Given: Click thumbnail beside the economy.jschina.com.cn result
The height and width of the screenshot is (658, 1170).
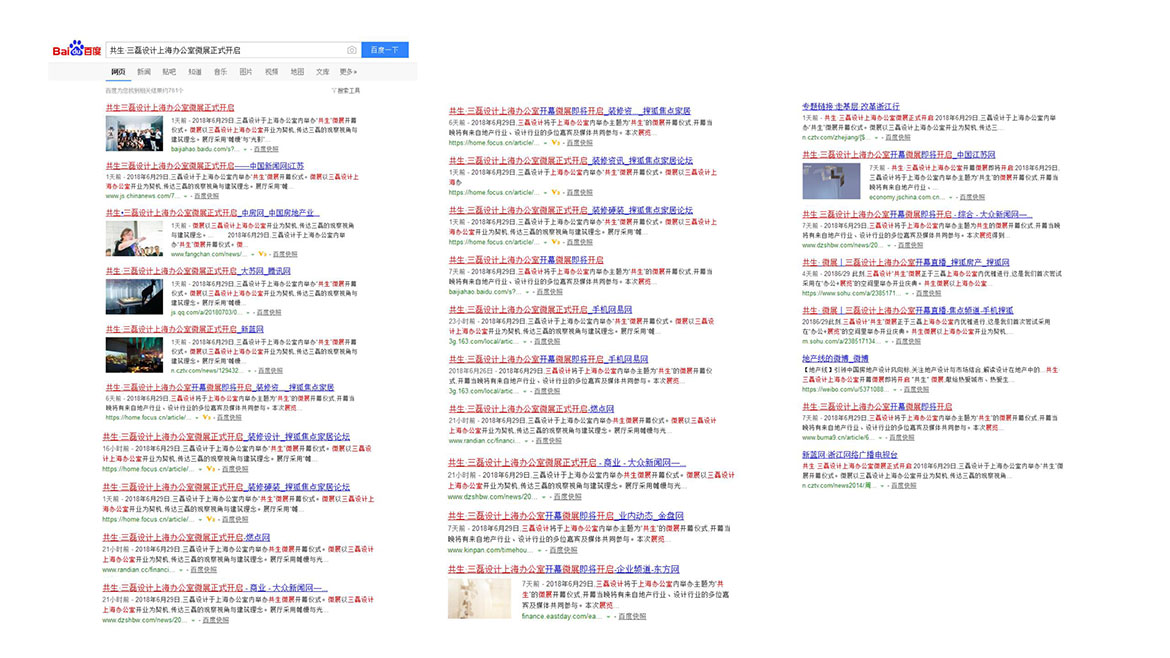Looking at the screenshot, I should point(831,181).
